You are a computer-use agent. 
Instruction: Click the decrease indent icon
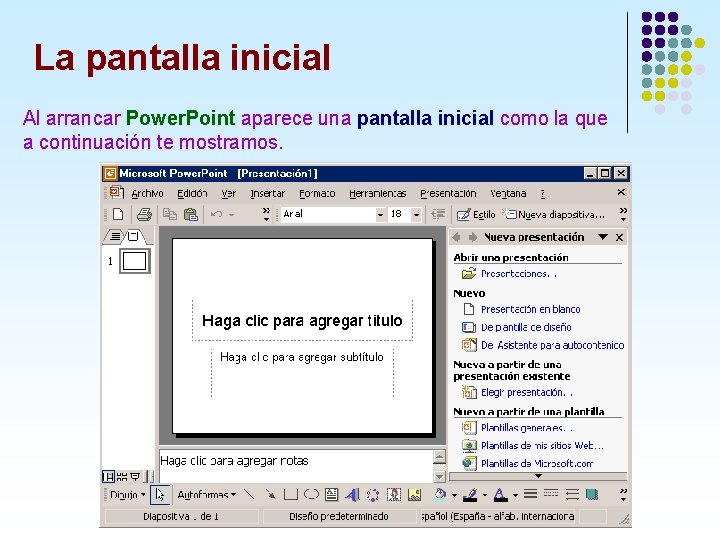(x=438, y=214)
